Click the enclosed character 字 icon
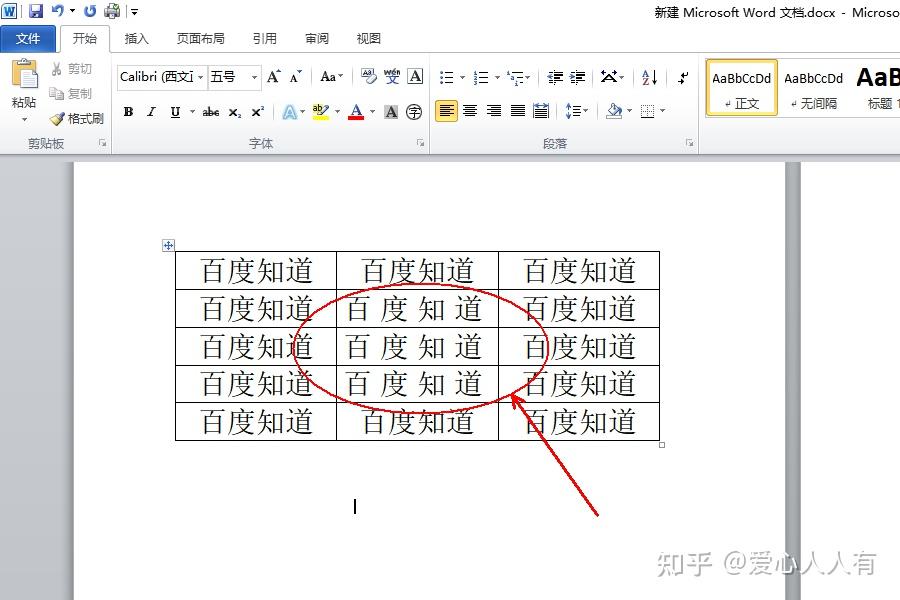 tap(414, 112)
